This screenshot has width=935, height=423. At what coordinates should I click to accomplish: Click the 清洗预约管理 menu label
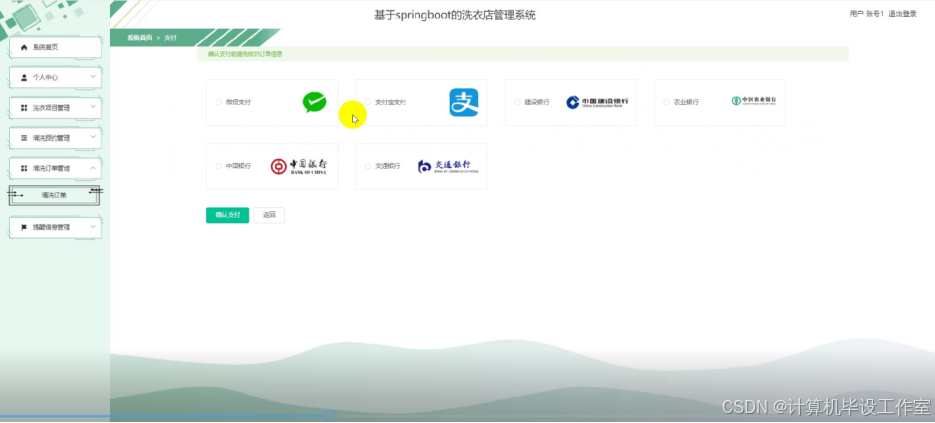pyautogui.click(x=51, y=138)
